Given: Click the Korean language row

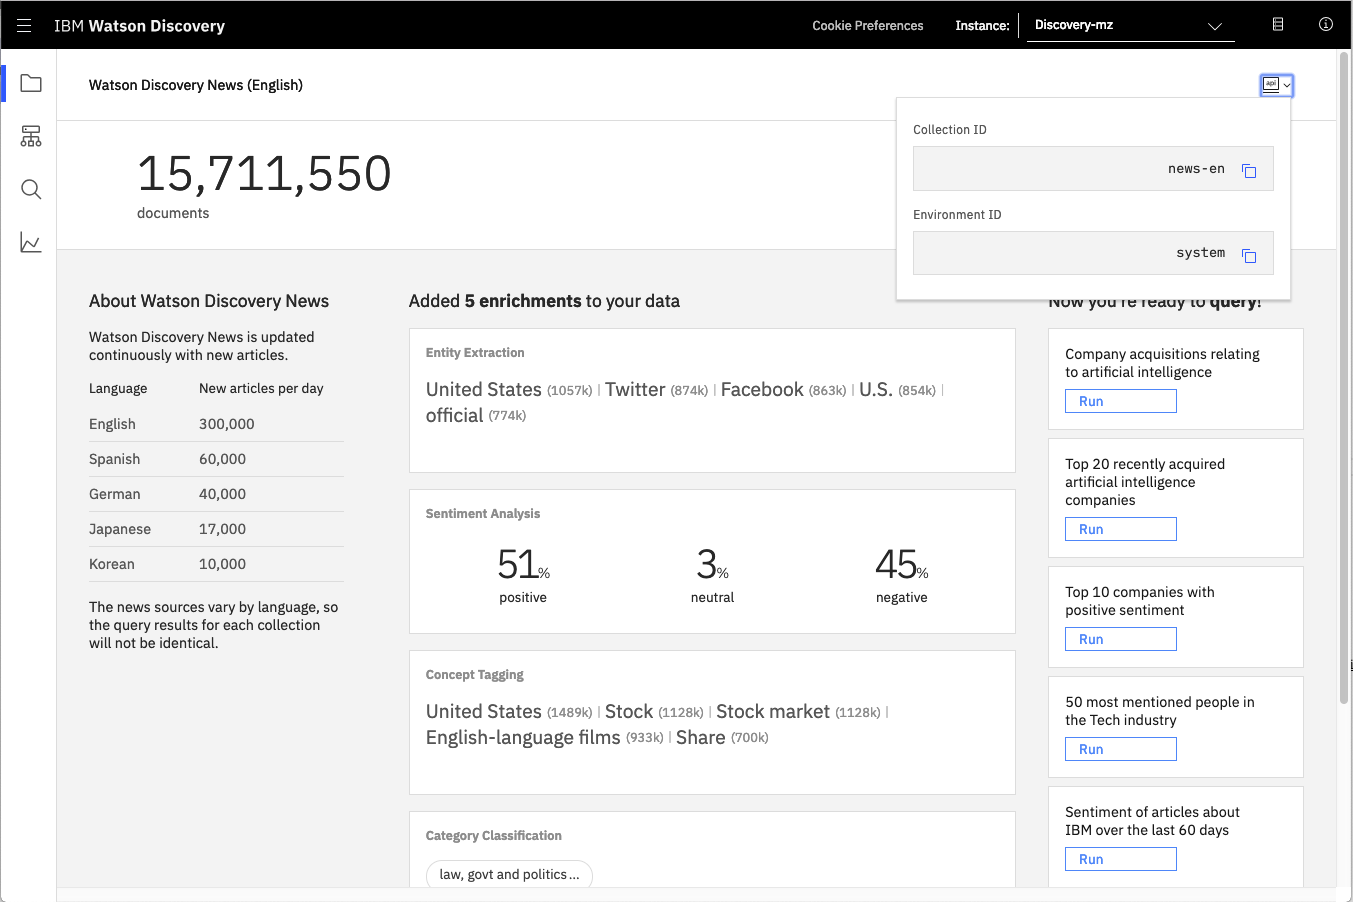Looking at the screenshot, I should (x=216, y=564).
